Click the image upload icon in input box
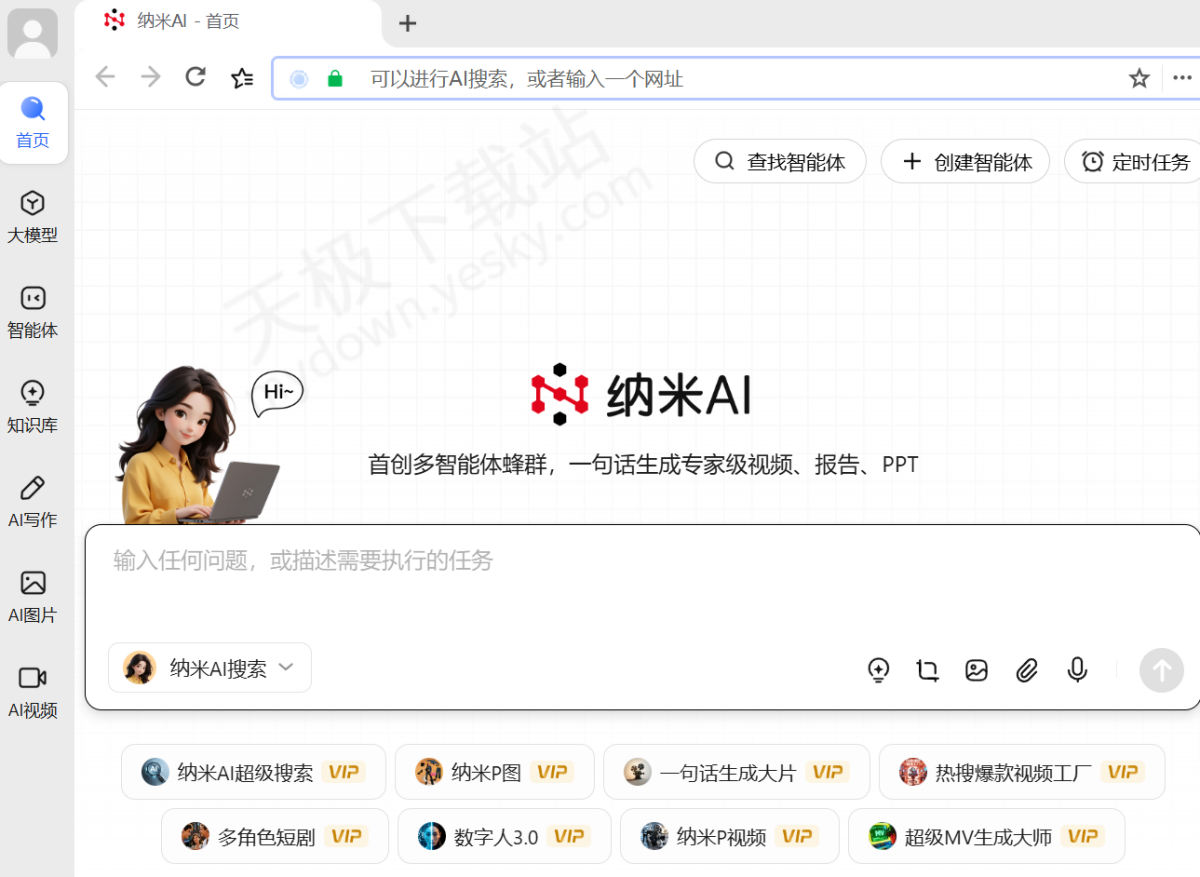The width and height of the screenshot is (1200, 877). pyautogui.click(x=977, y=670)
